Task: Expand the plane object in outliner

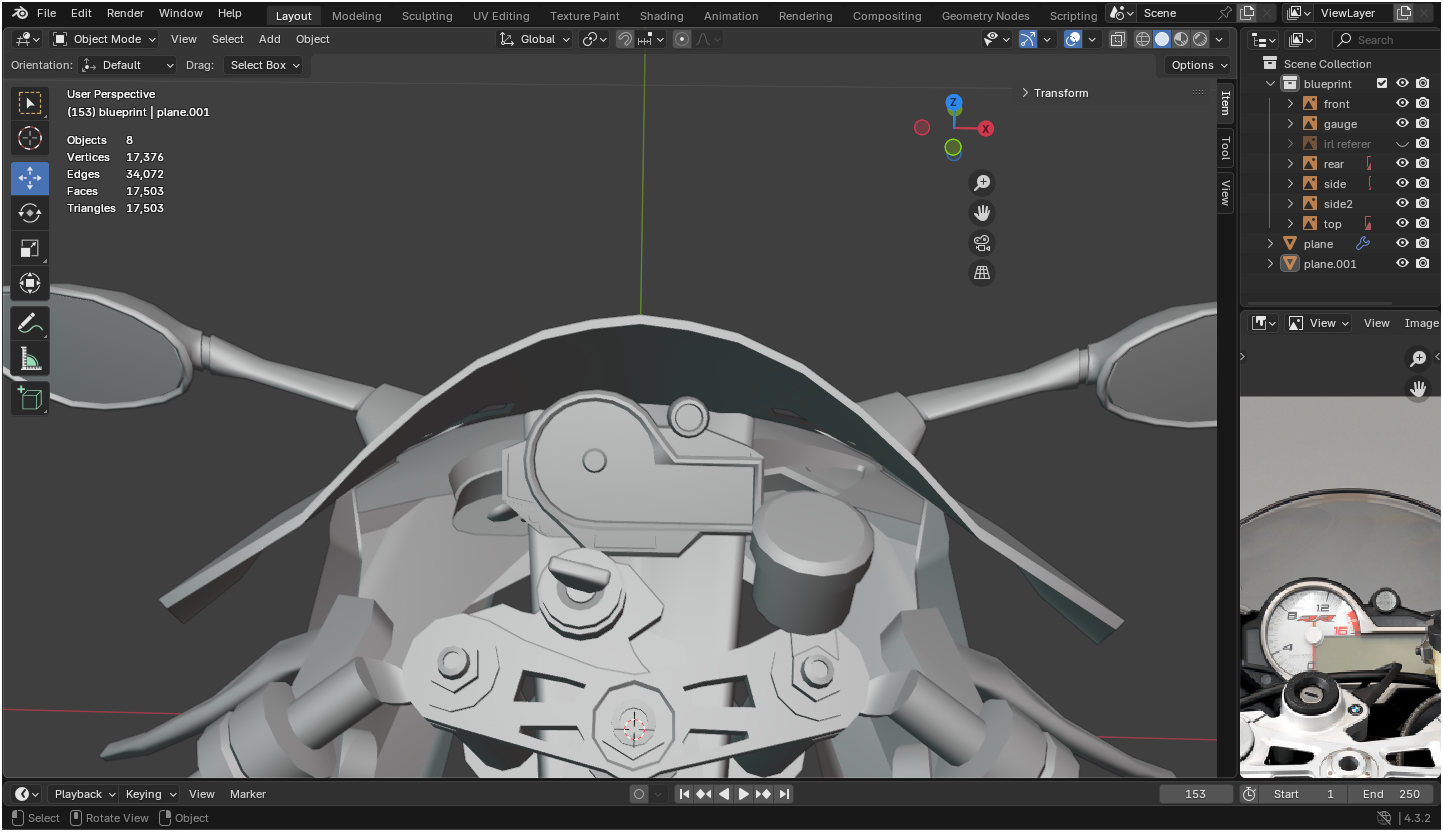Action: [x=1271, y=244]
